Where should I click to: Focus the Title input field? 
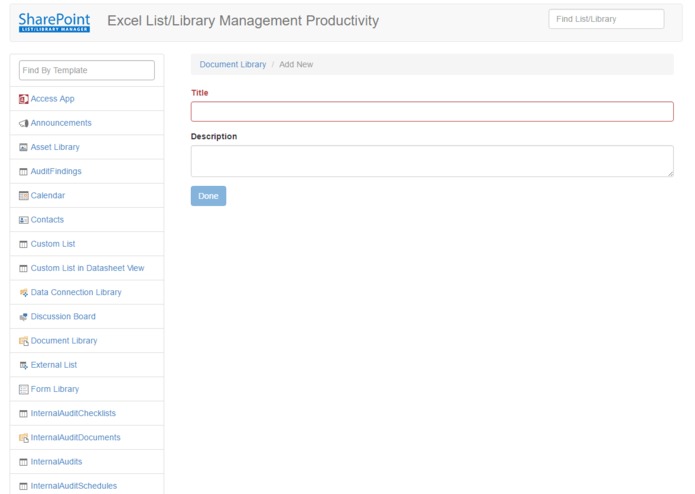point(432,112)
